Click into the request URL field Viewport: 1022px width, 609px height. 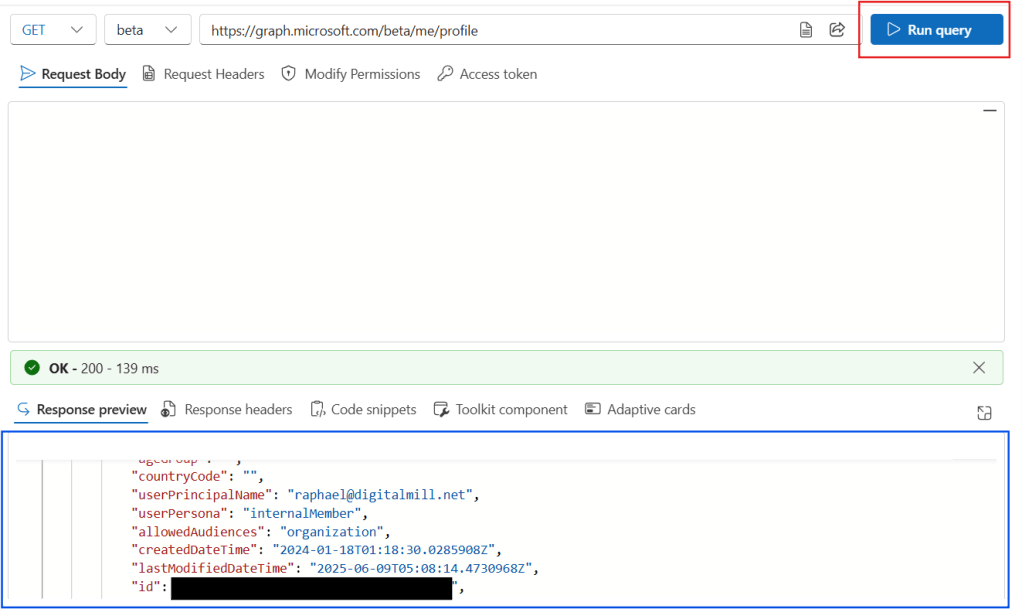coord(450,30)
